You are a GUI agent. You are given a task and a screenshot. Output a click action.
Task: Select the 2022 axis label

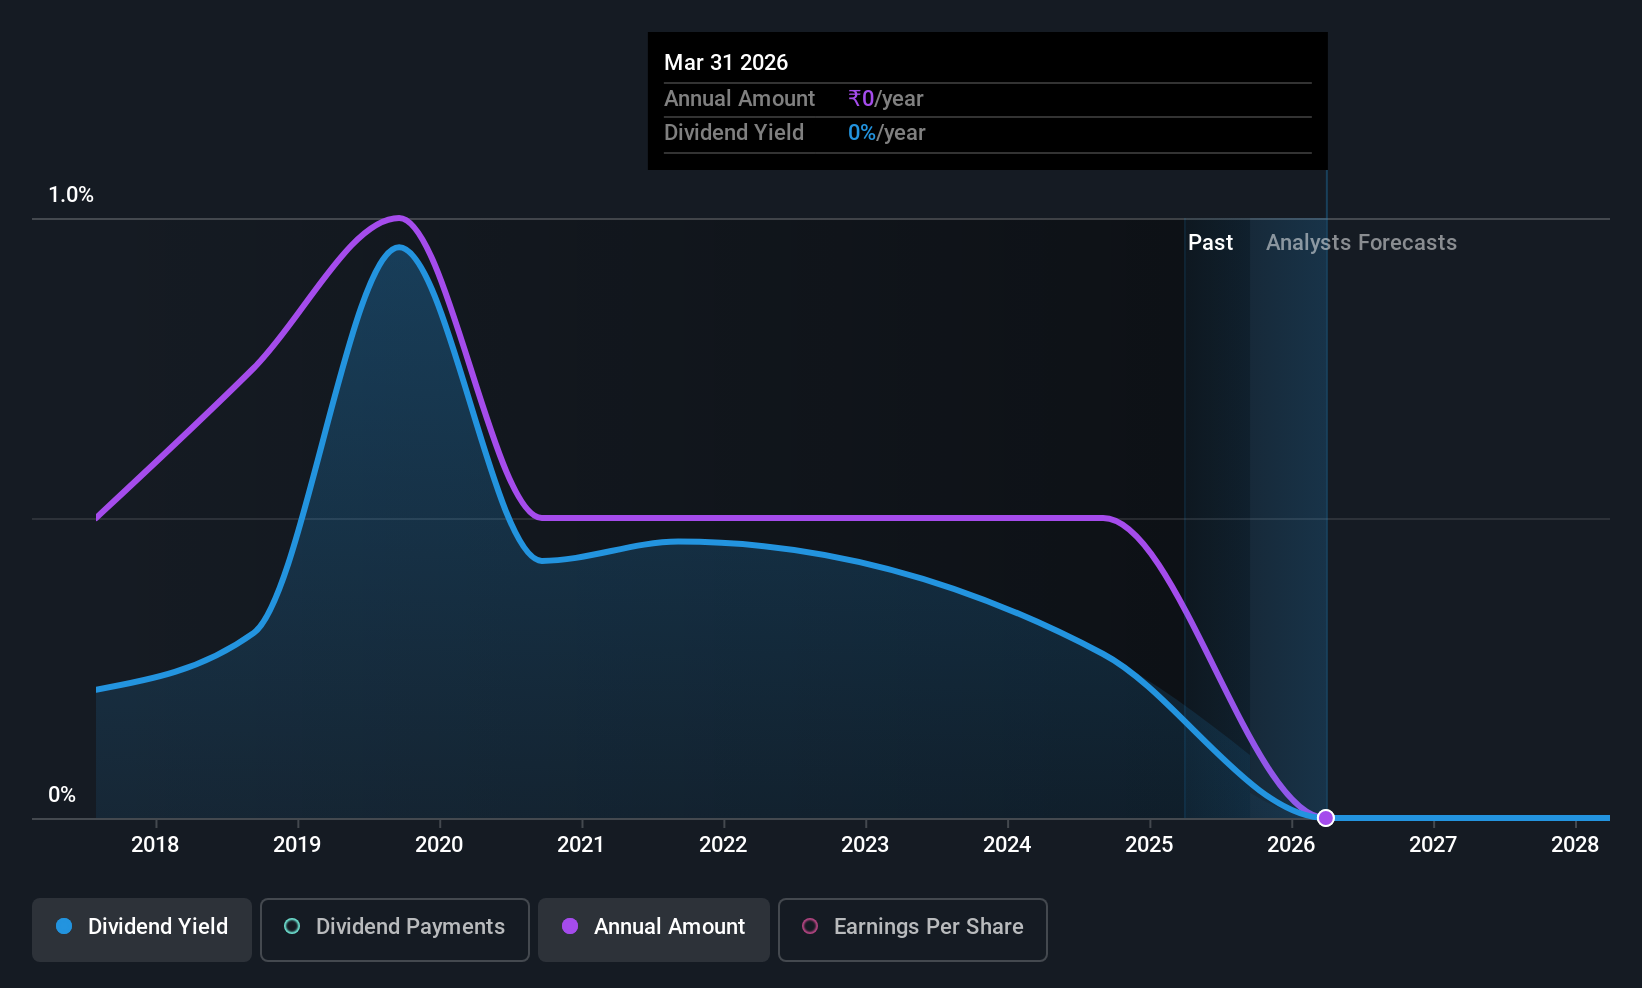coord(723,845)
